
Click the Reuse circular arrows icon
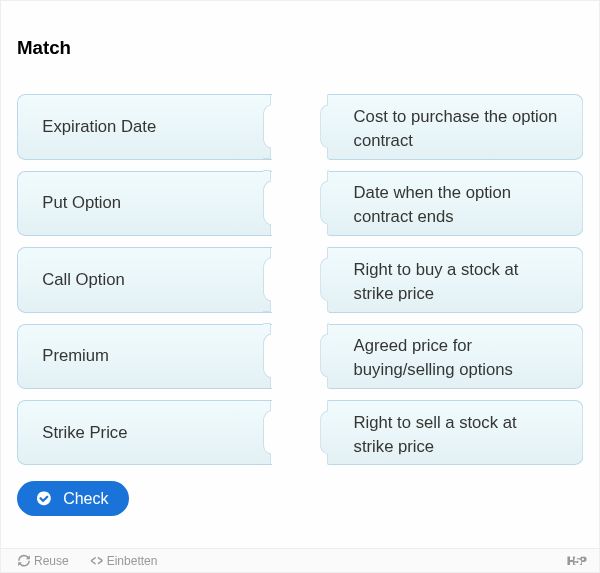click(24, 561)
